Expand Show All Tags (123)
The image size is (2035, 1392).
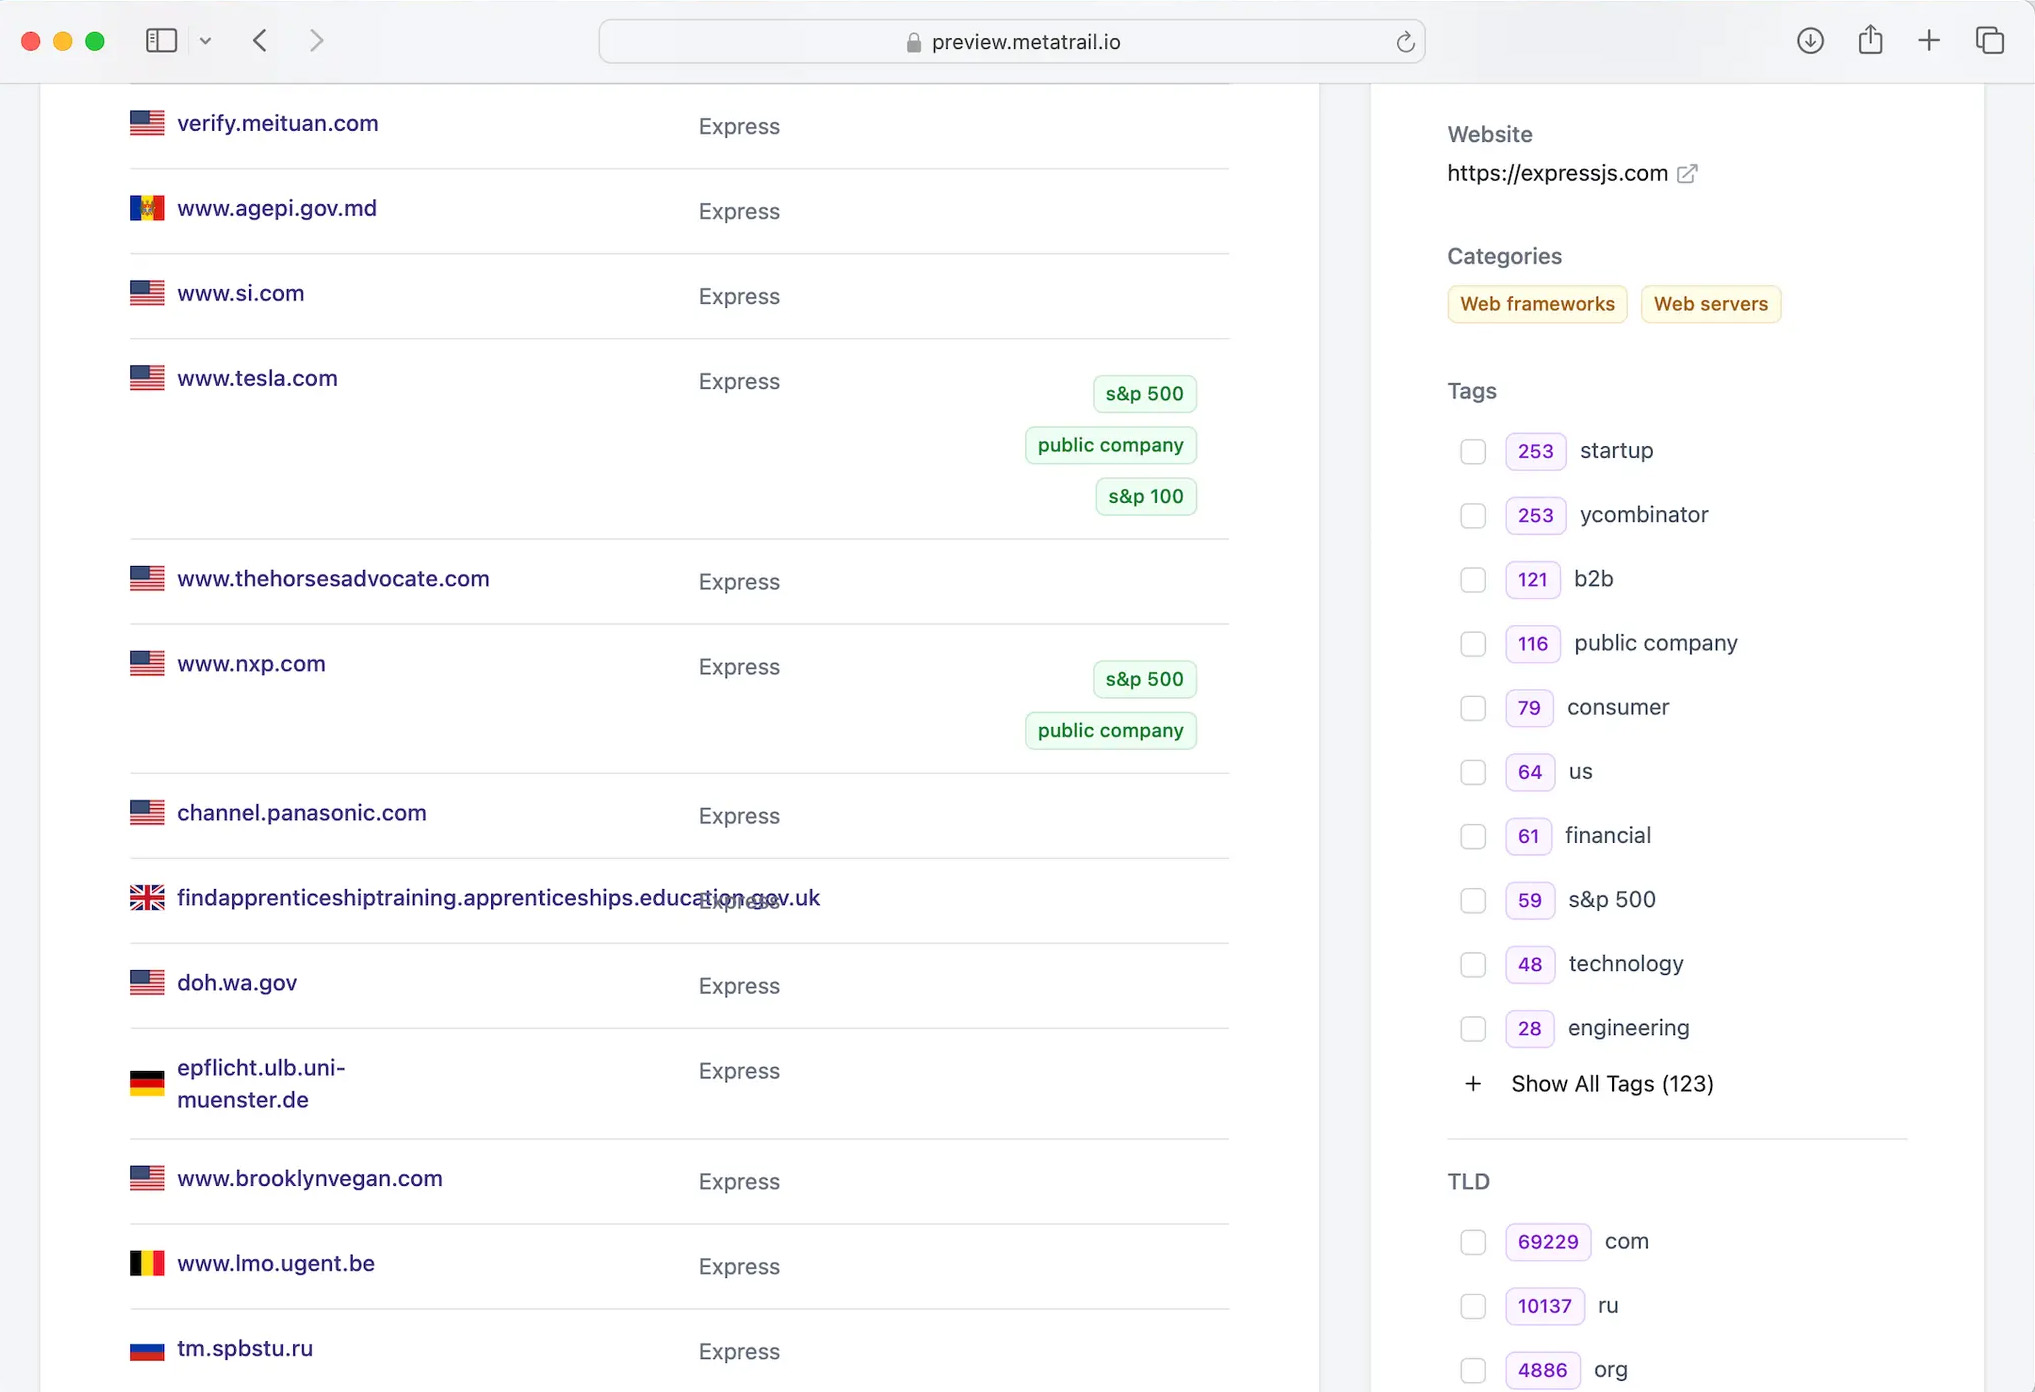pyautogui.click(x=1611, y=1084)
